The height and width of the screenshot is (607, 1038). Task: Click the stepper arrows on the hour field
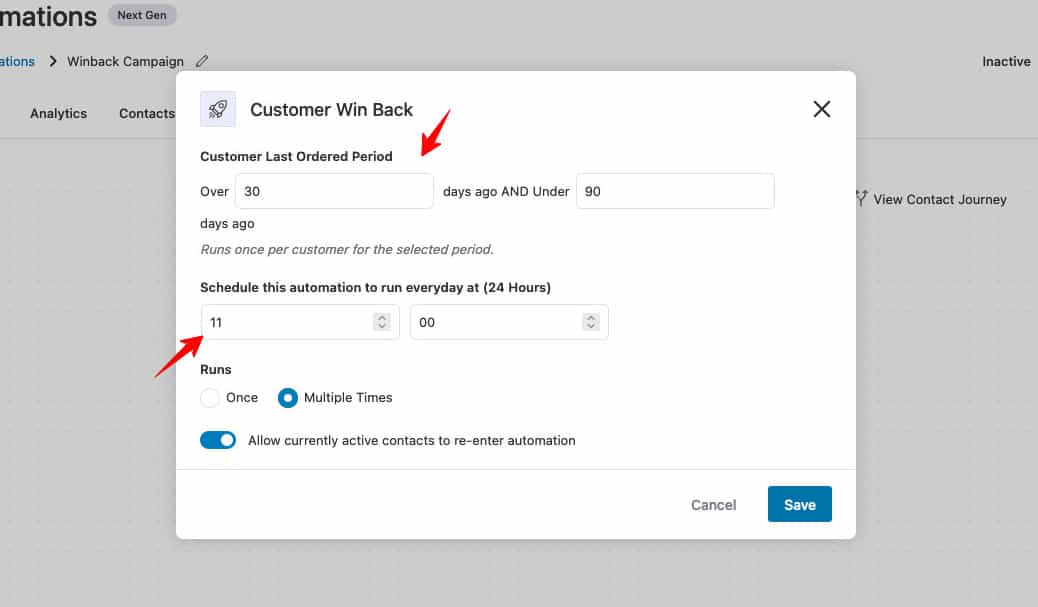381,321
